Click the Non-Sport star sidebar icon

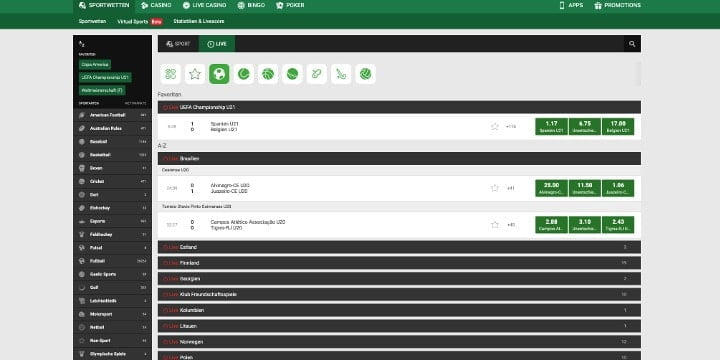pyautogui.click(x=82, y=341)
